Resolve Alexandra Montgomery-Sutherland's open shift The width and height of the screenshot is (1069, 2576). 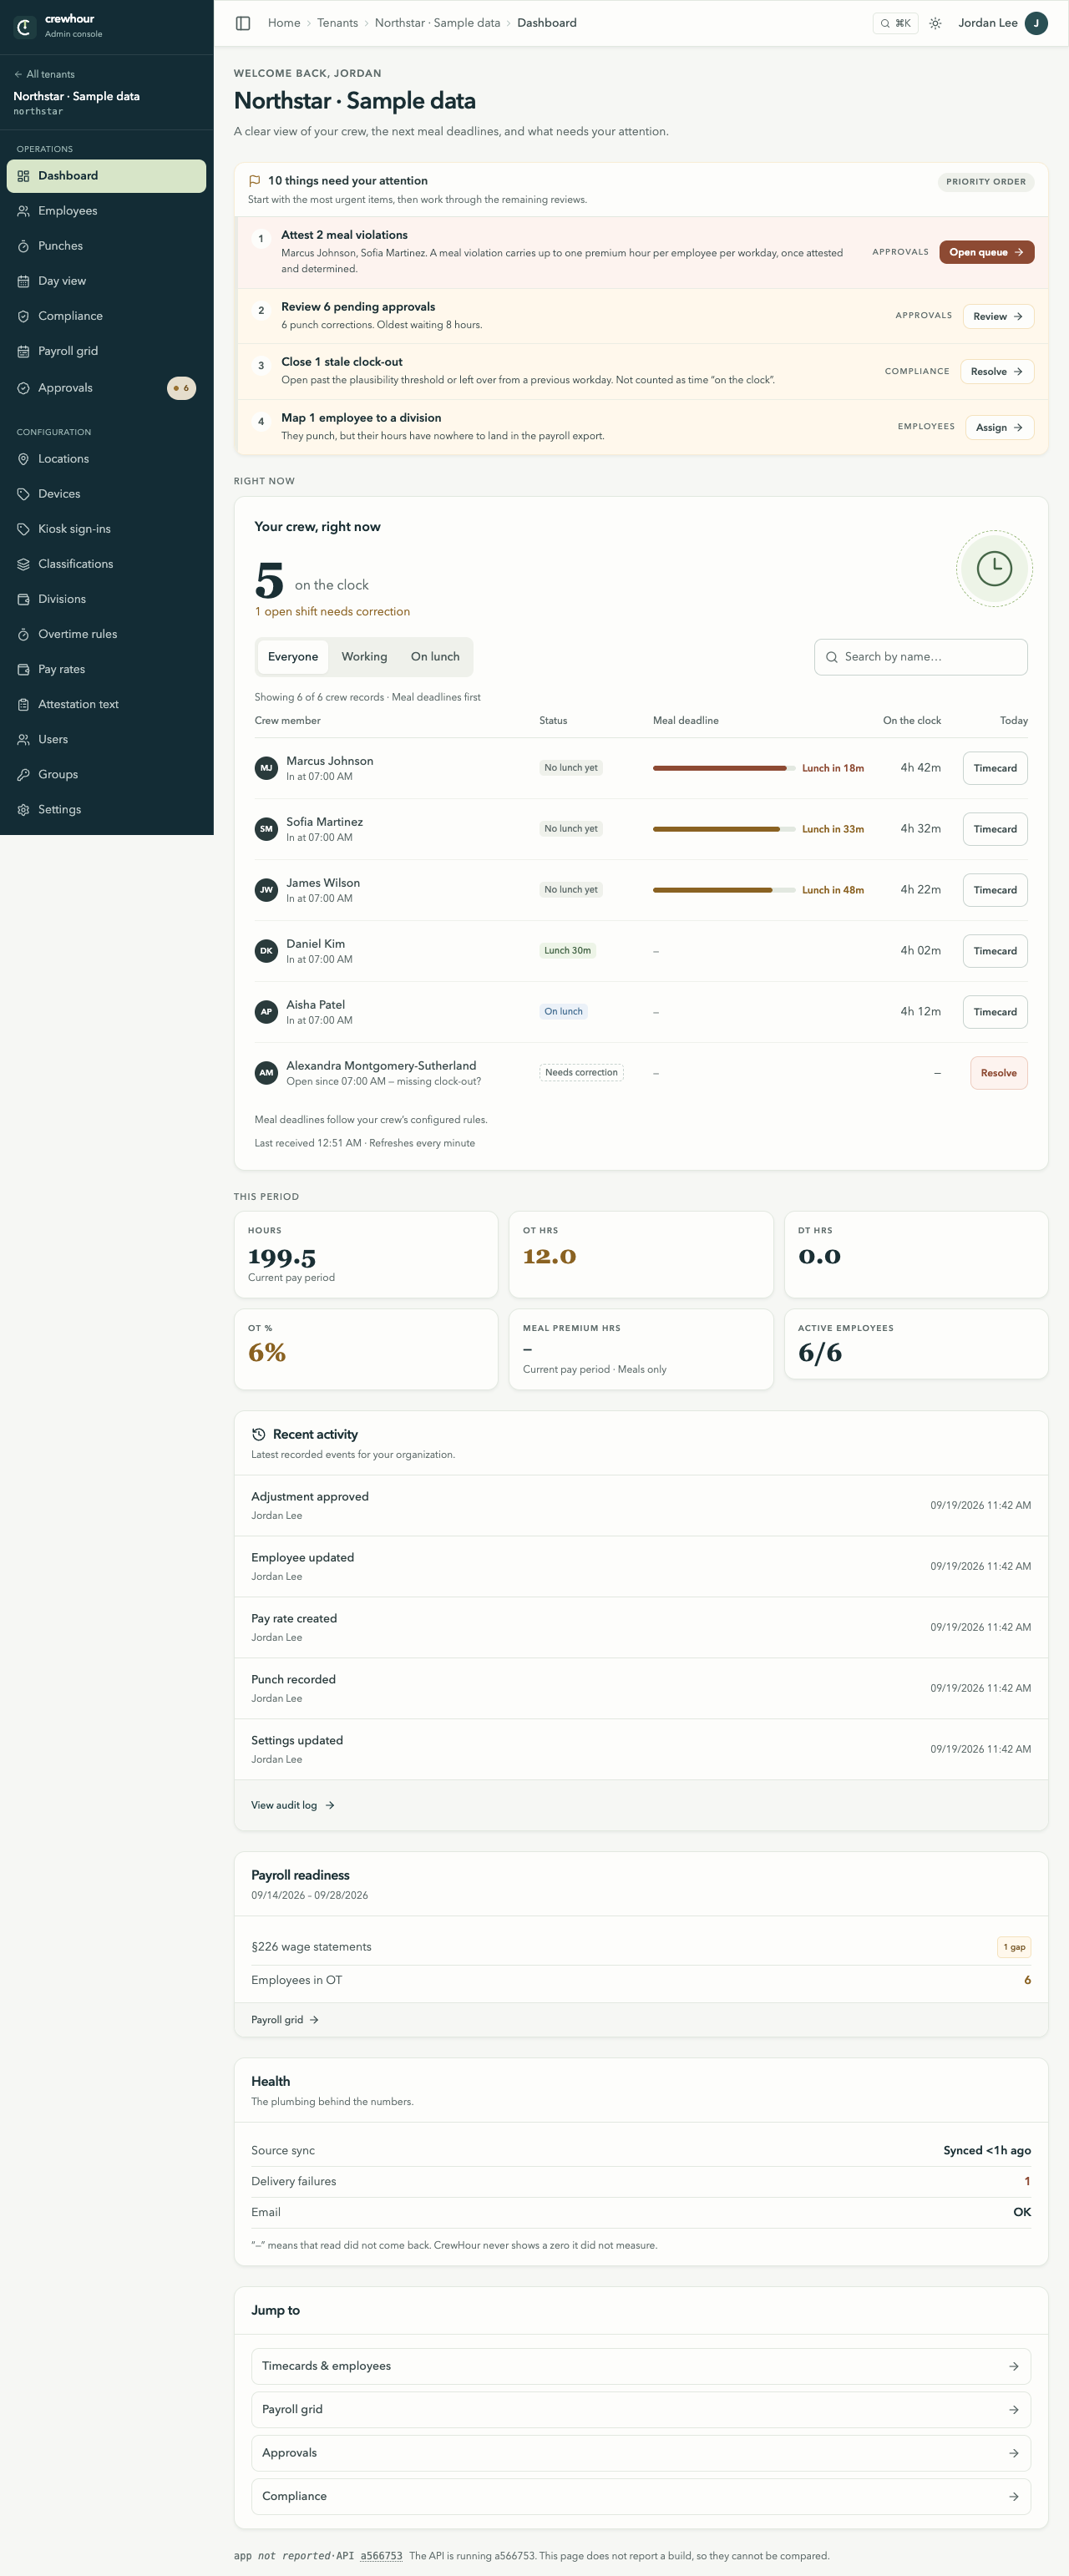point(998,1073)
